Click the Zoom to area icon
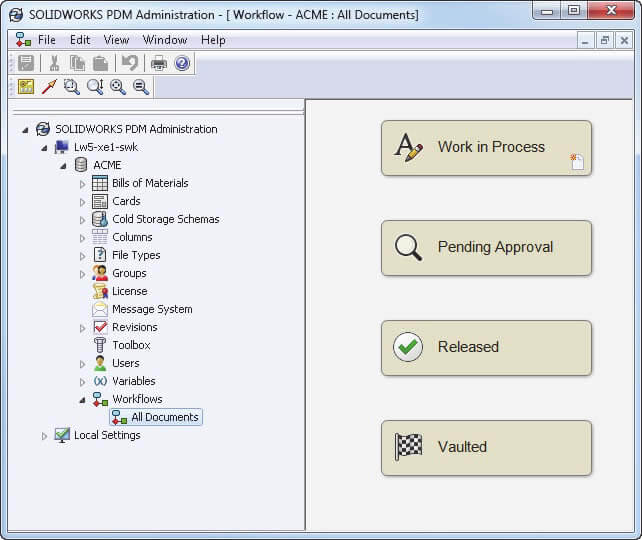Image resolution: width=642 pixels, height=540 pixels. tap(72, 87)
